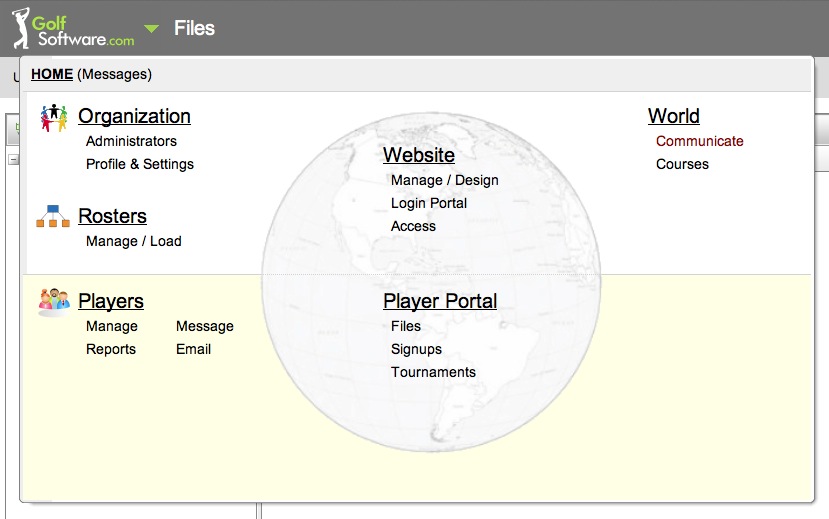Screen dimensions: 829x519
Task: Open Website Manage / Design
Action: [444, 180]
